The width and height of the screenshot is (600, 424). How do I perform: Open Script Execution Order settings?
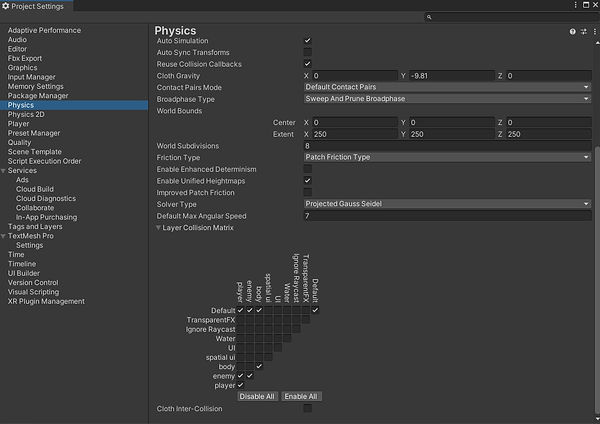44,161
